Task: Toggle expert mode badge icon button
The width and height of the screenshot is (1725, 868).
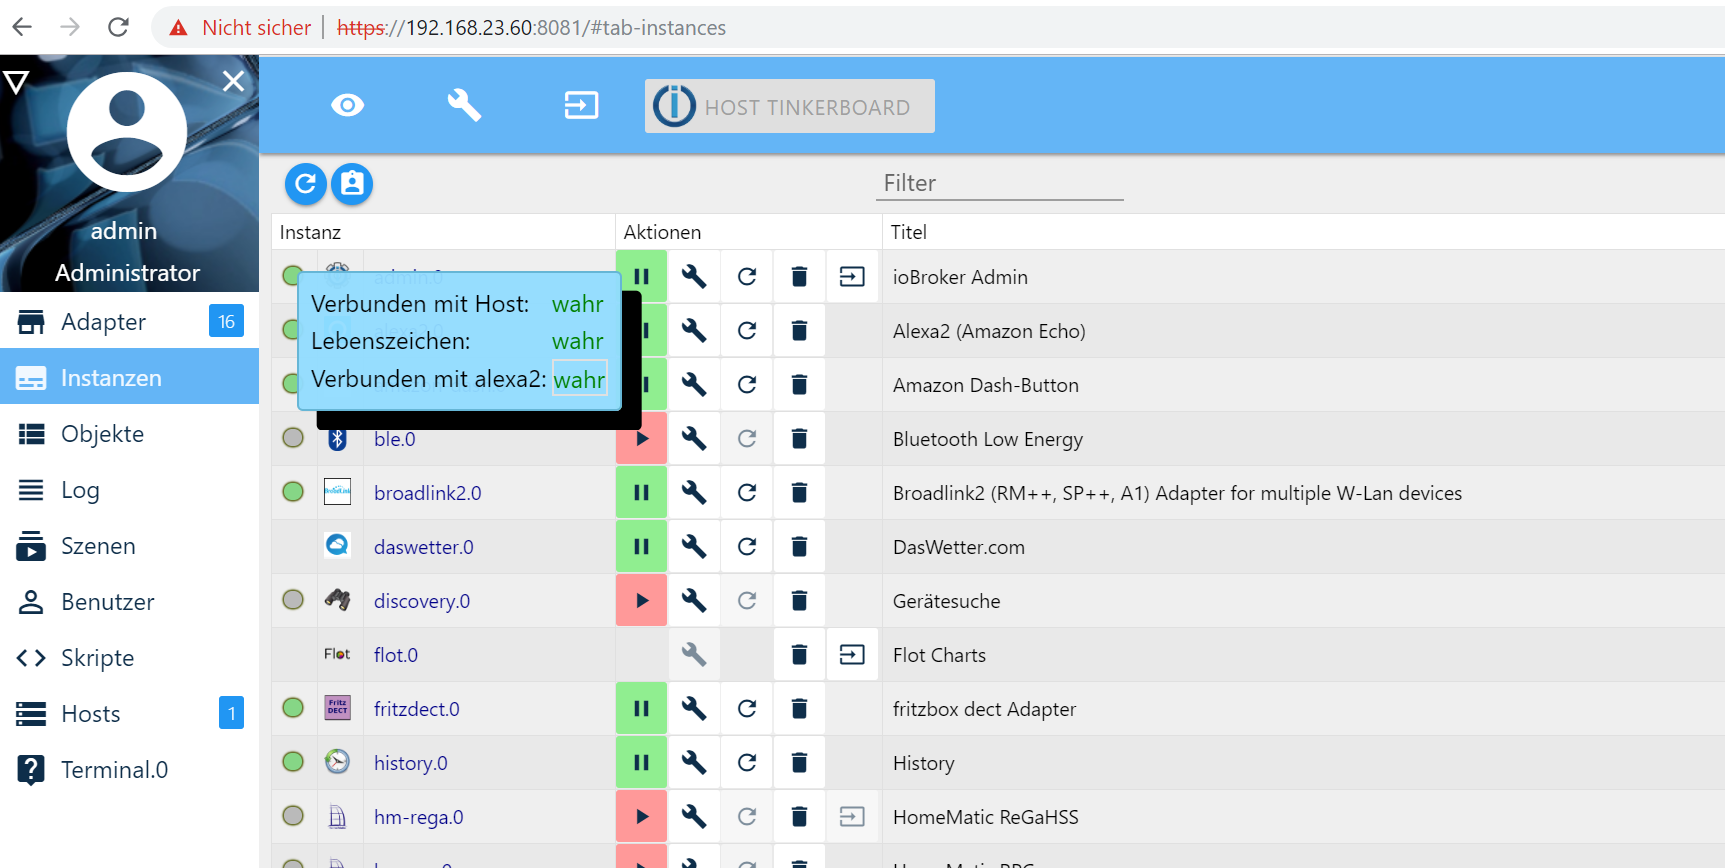Action: 352,184
